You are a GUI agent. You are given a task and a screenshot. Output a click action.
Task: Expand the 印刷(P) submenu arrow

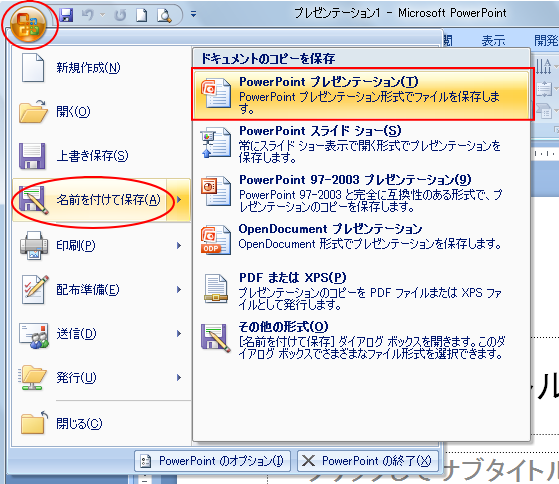pos(179,246)
